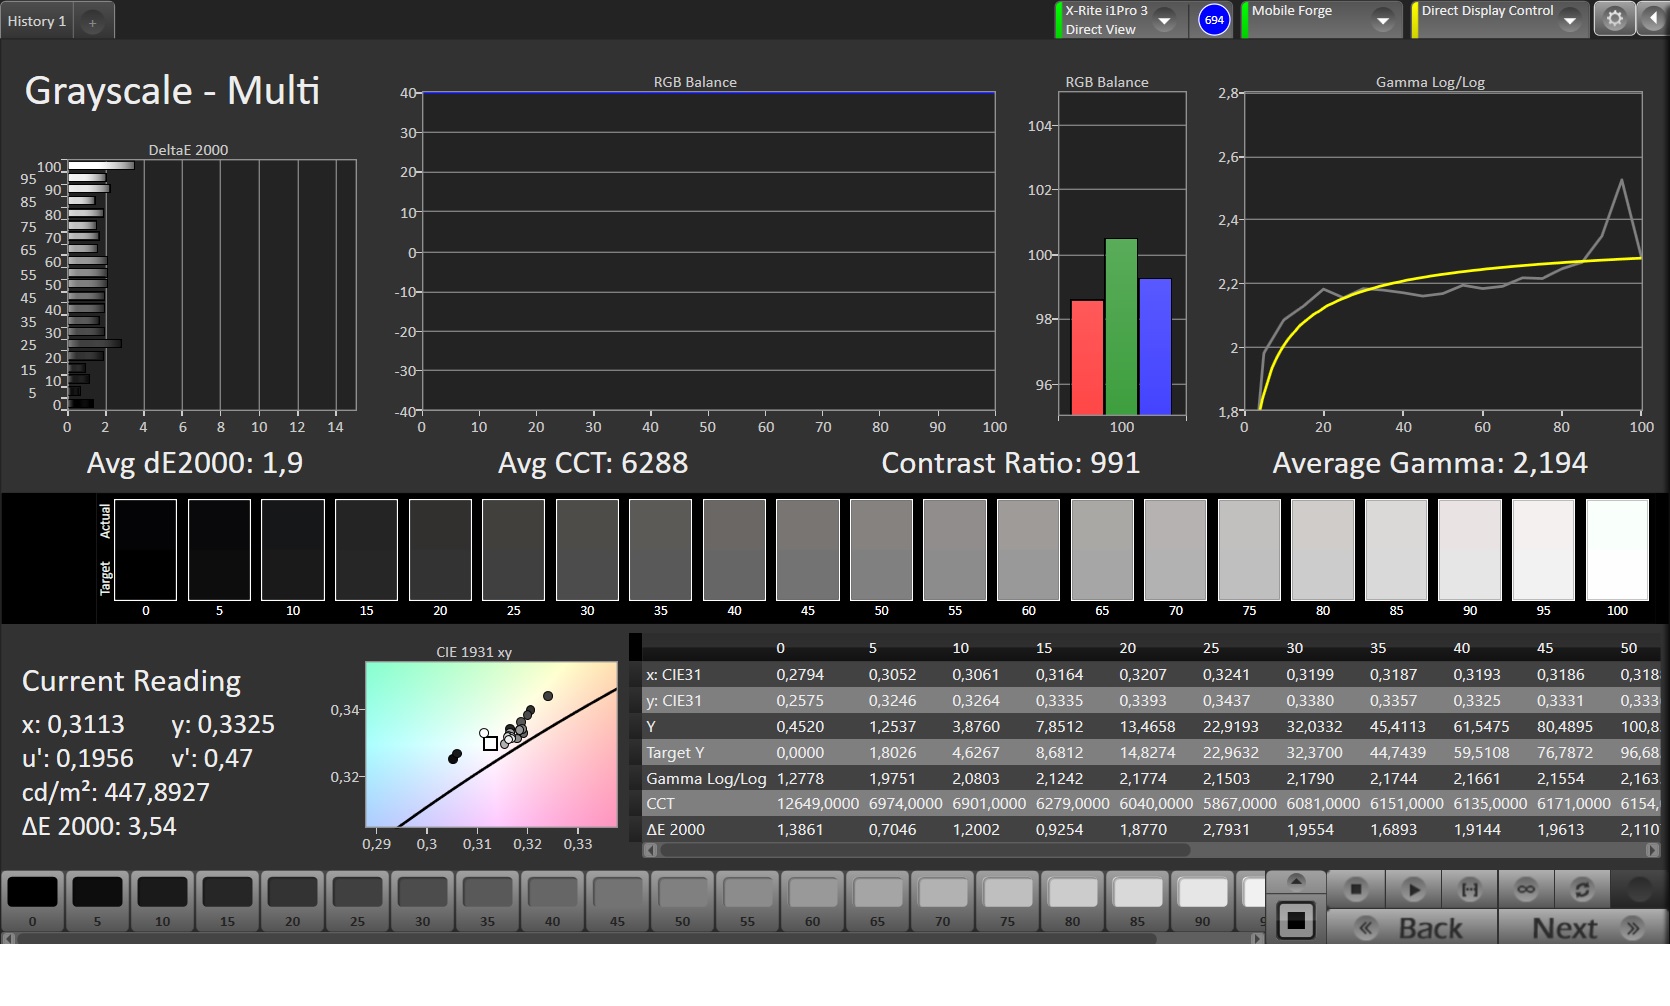Screen dimensions: 1670x1006
Task: Click the read series bracket icon
Action: click(1469, 888)
